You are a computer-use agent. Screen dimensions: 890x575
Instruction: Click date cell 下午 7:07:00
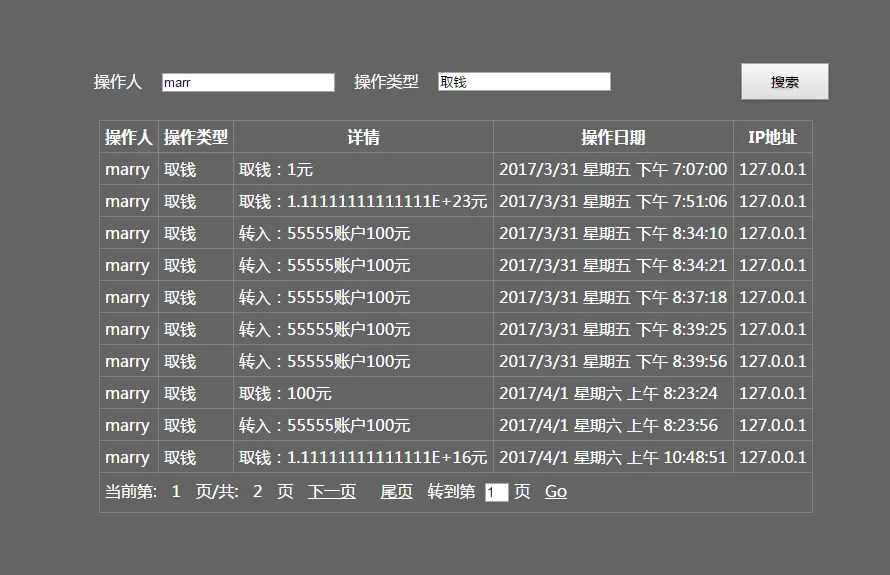(x=614, y=169)
